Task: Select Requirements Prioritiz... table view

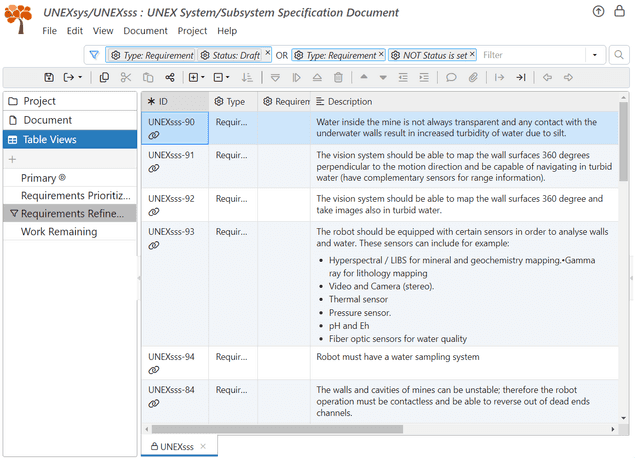Action: click(70, 196)
